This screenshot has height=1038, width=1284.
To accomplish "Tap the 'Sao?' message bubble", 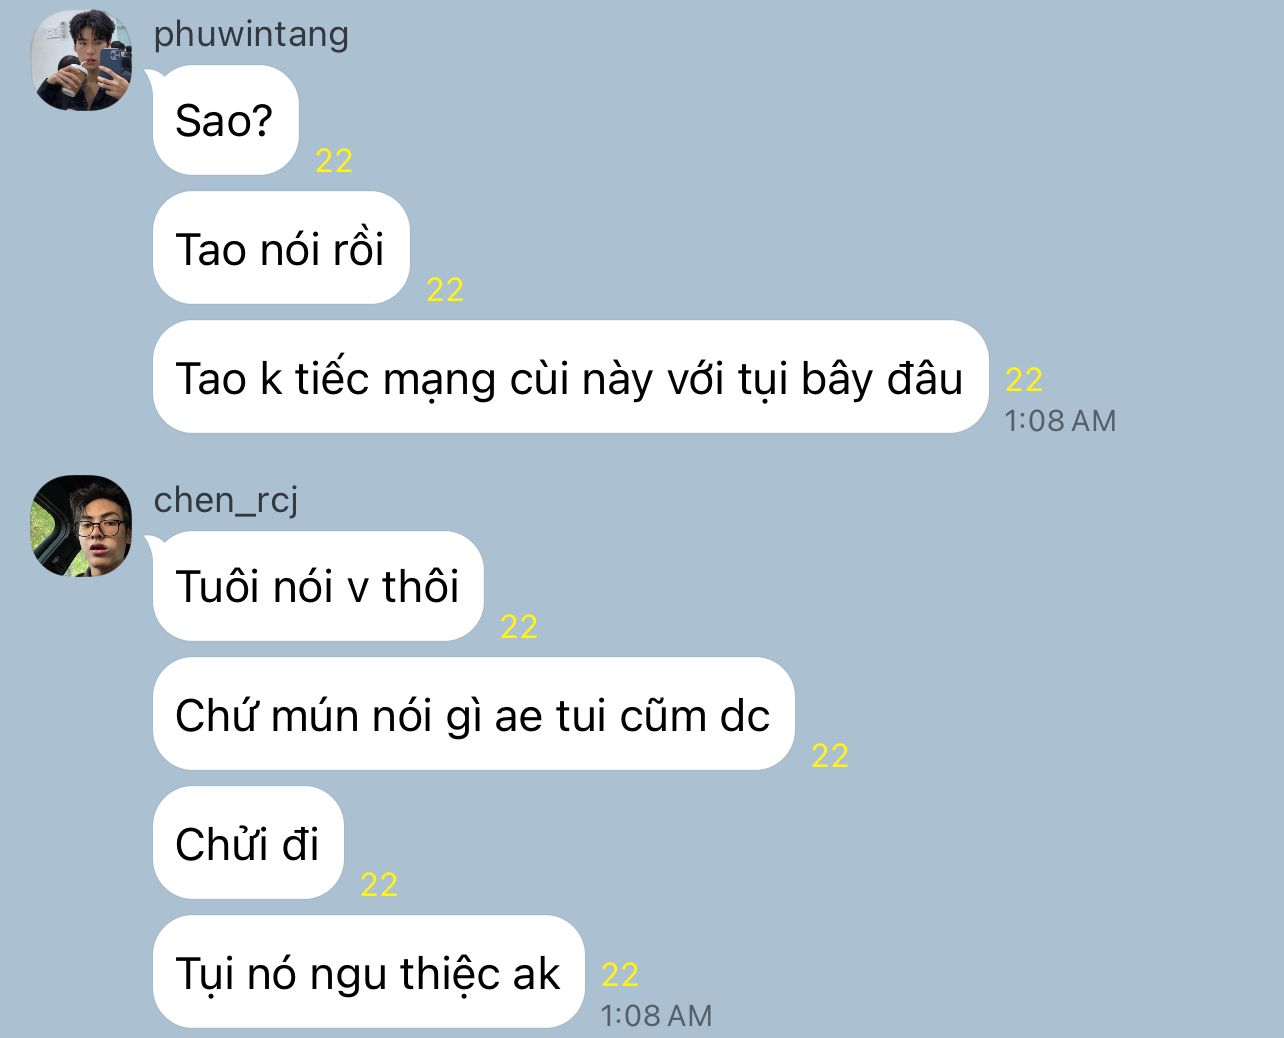I will pos(225,120).
